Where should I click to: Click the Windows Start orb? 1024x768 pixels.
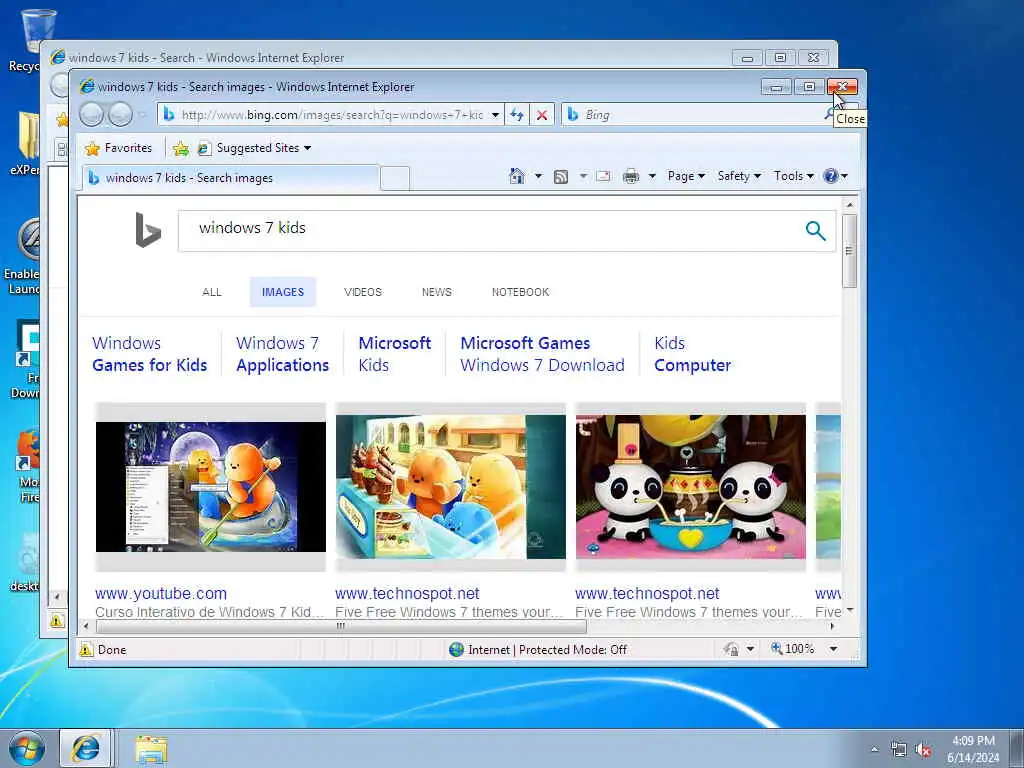tap(27, 748)
